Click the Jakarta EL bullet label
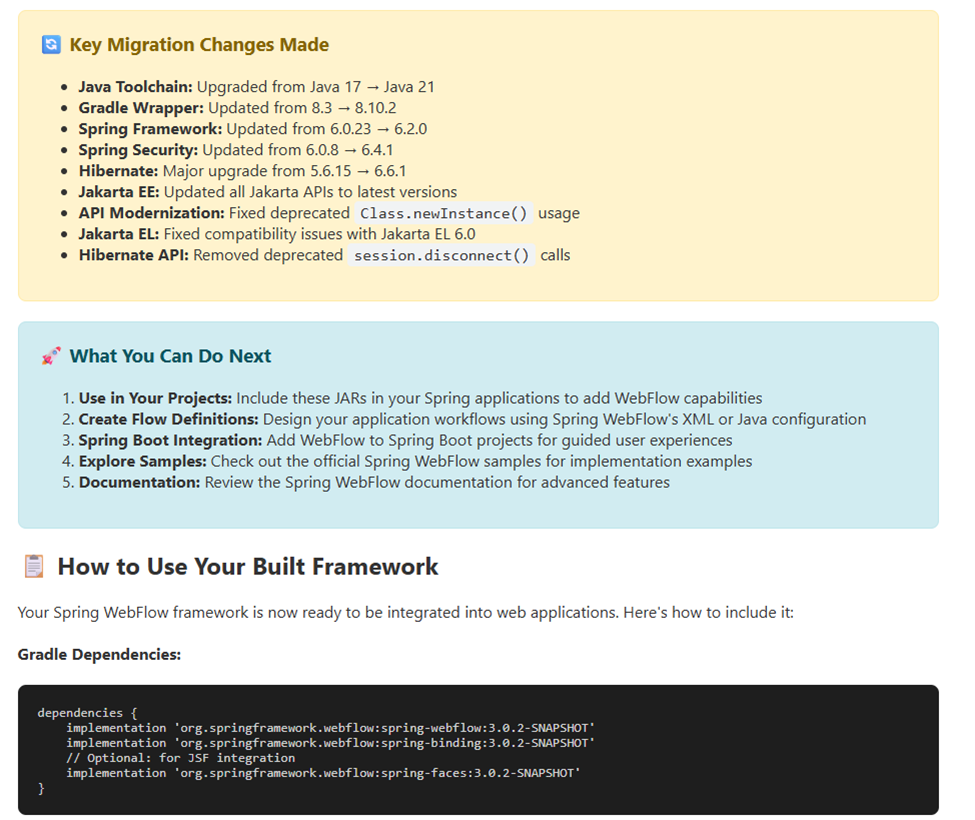 tap(119, 234)
